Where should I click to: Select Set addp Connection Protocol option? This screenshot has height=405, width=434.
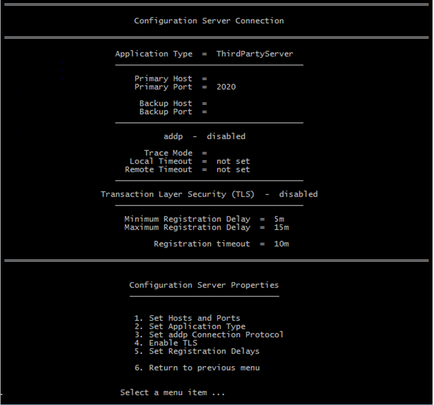(209, 335)
